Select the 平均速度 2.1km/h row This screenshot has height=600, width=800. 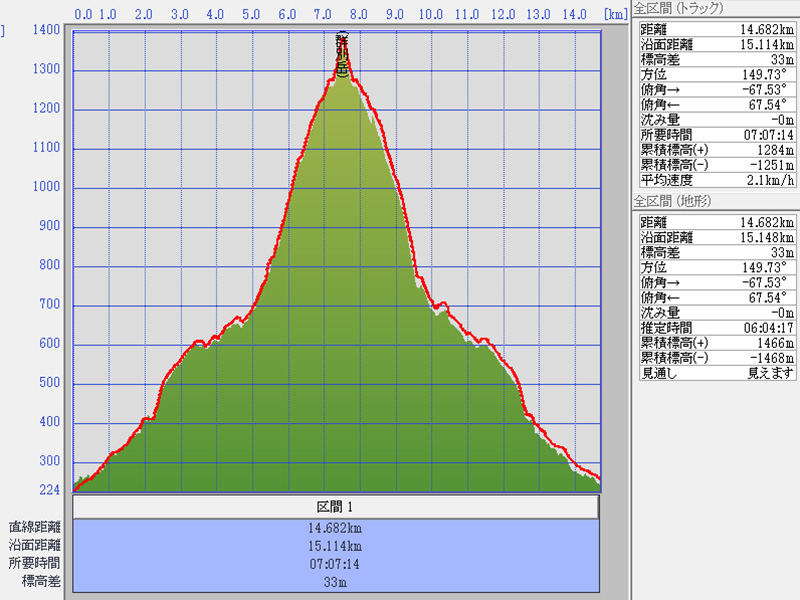point(717,180)
